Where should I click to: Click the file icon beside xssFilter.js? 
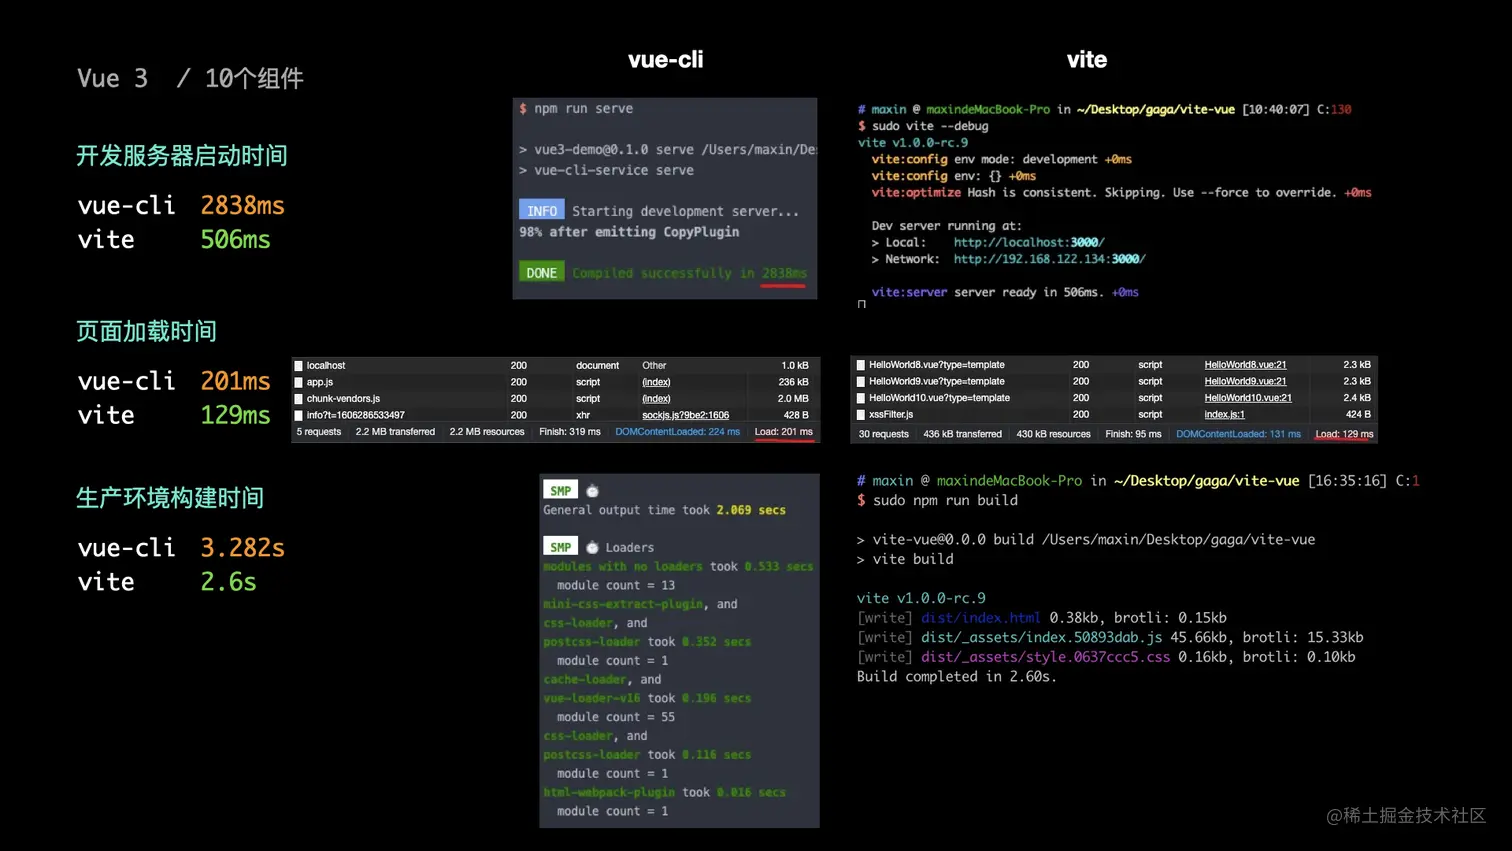click(860, 415)
